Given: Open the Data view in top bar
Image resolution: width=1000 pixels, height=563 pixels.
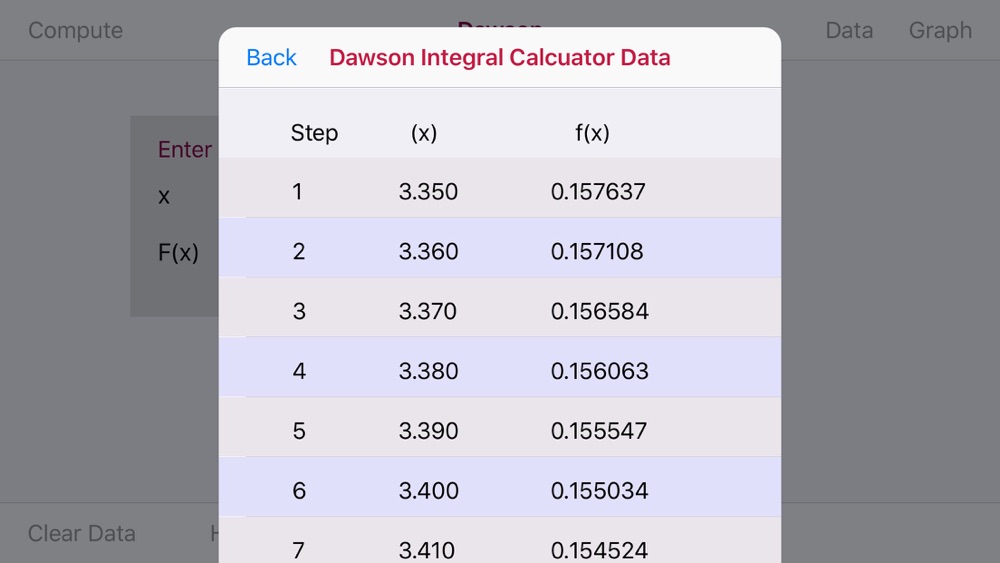Looking at the screenshot, I should [x=849, y=30].
